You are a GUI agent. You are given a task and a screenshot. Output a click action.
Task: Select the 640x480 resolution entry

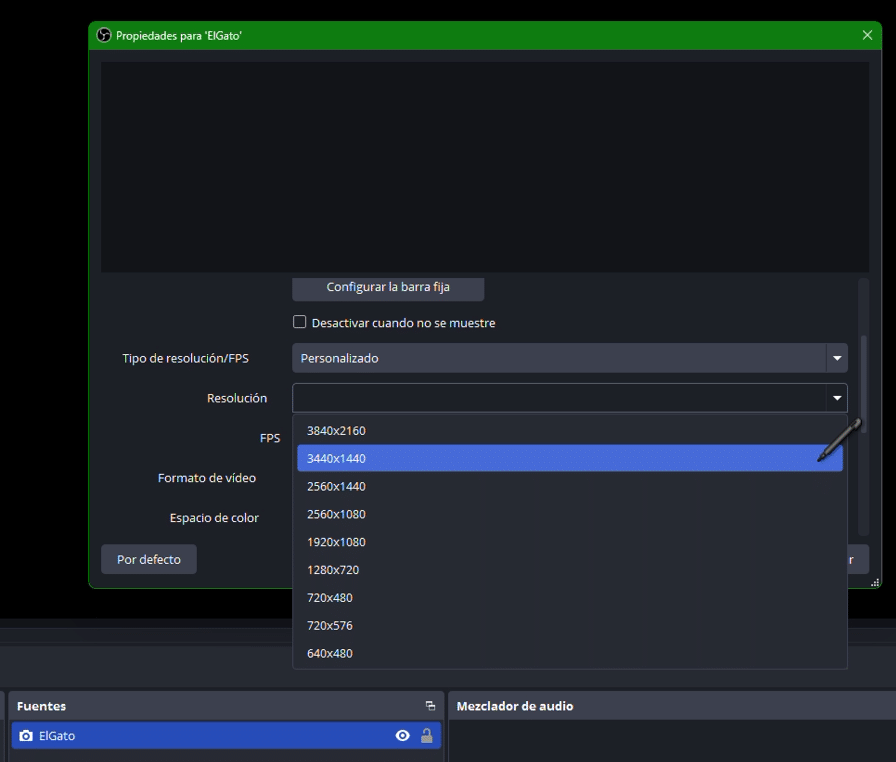pos(330,653)
